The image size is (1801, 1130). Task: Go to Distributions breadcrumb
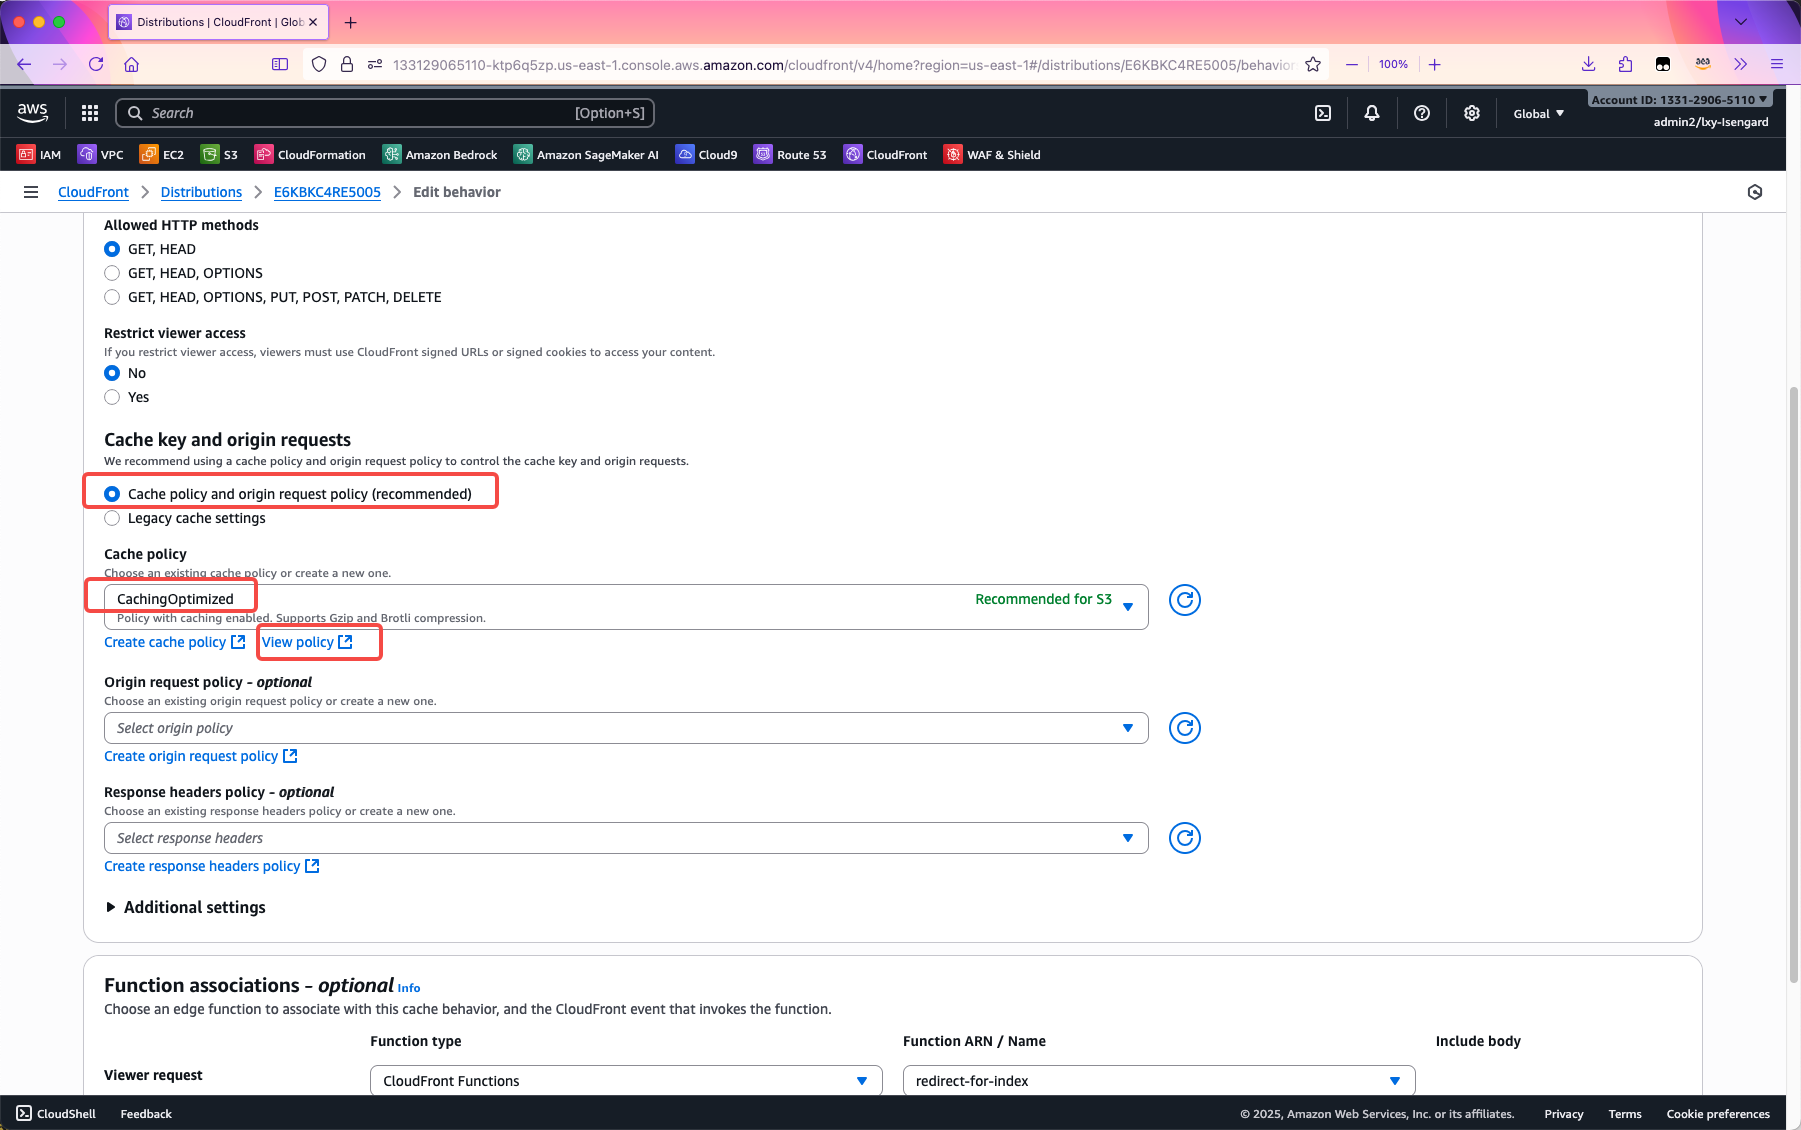coord(201,192)
